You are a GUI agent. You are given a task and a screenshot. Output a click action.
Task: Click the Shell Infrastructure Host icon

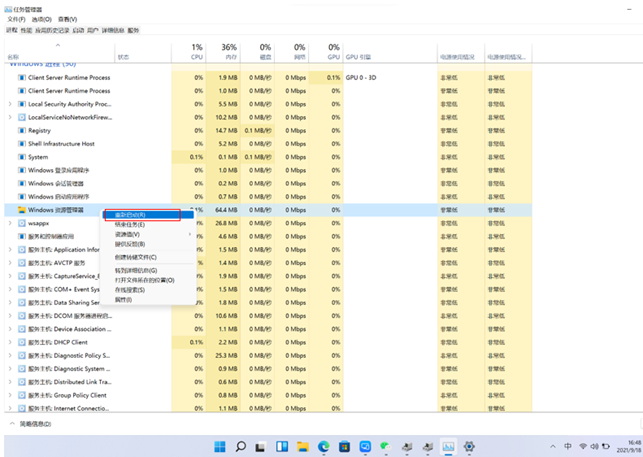tap(21, 143)
